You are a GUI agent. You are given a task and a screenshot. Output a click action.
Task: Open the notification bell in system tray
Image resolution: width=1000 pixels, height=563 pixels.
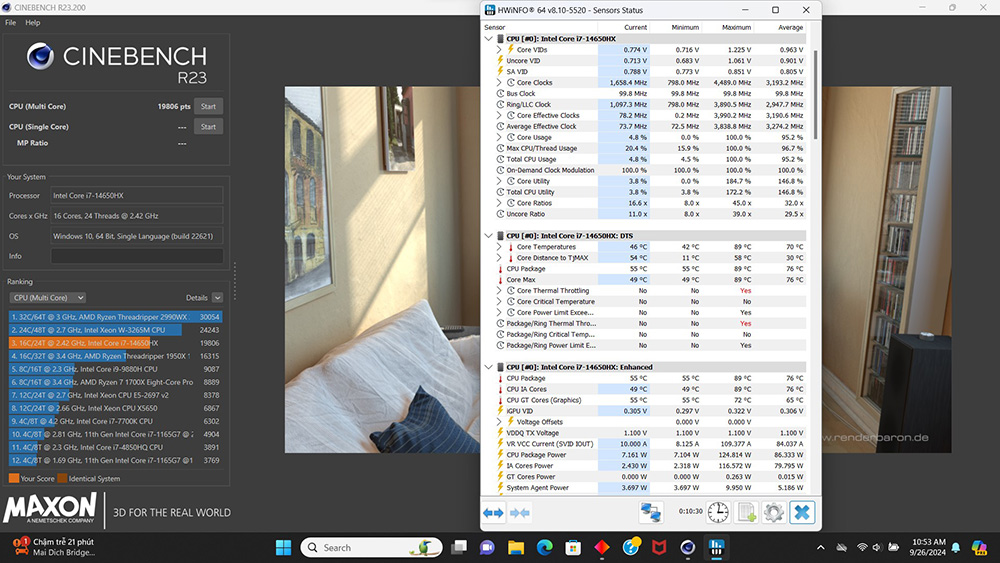coord(956,547)
